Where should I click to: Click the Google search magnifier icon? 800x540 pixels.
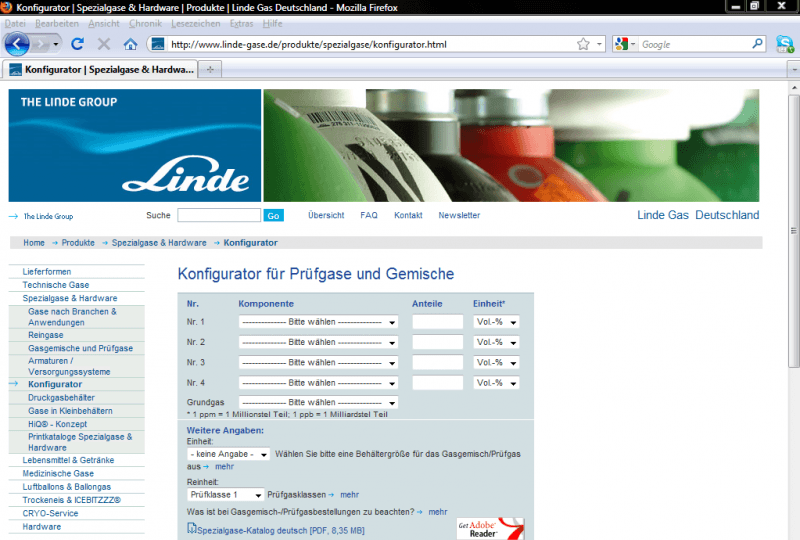click(757, 44)
